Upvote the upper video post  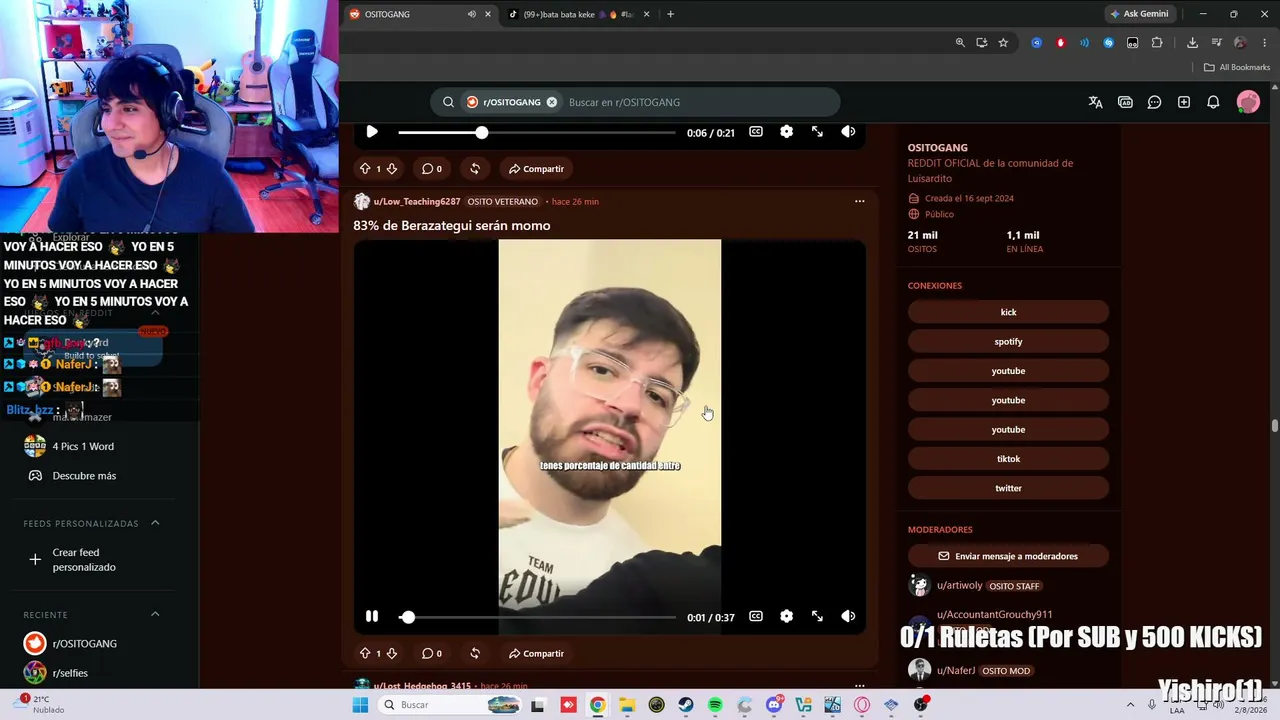(365, 169)
